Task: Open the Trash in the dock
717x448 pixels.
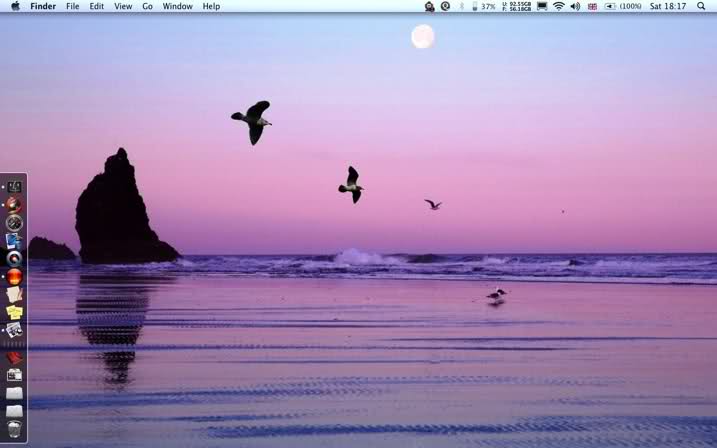Action: click(x=14, y=429)
